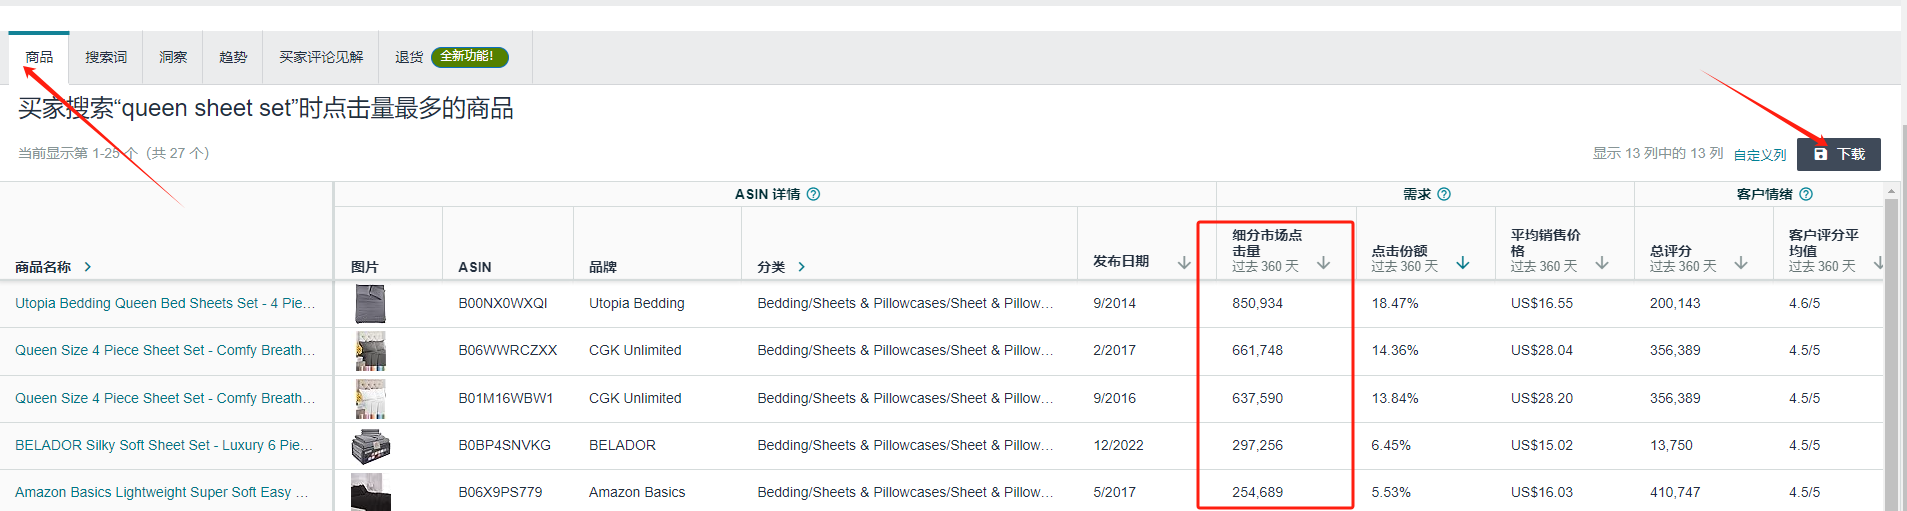Click the 需求 help icon
Viewport: 1907px width, 511px height.
(1444, 194)
